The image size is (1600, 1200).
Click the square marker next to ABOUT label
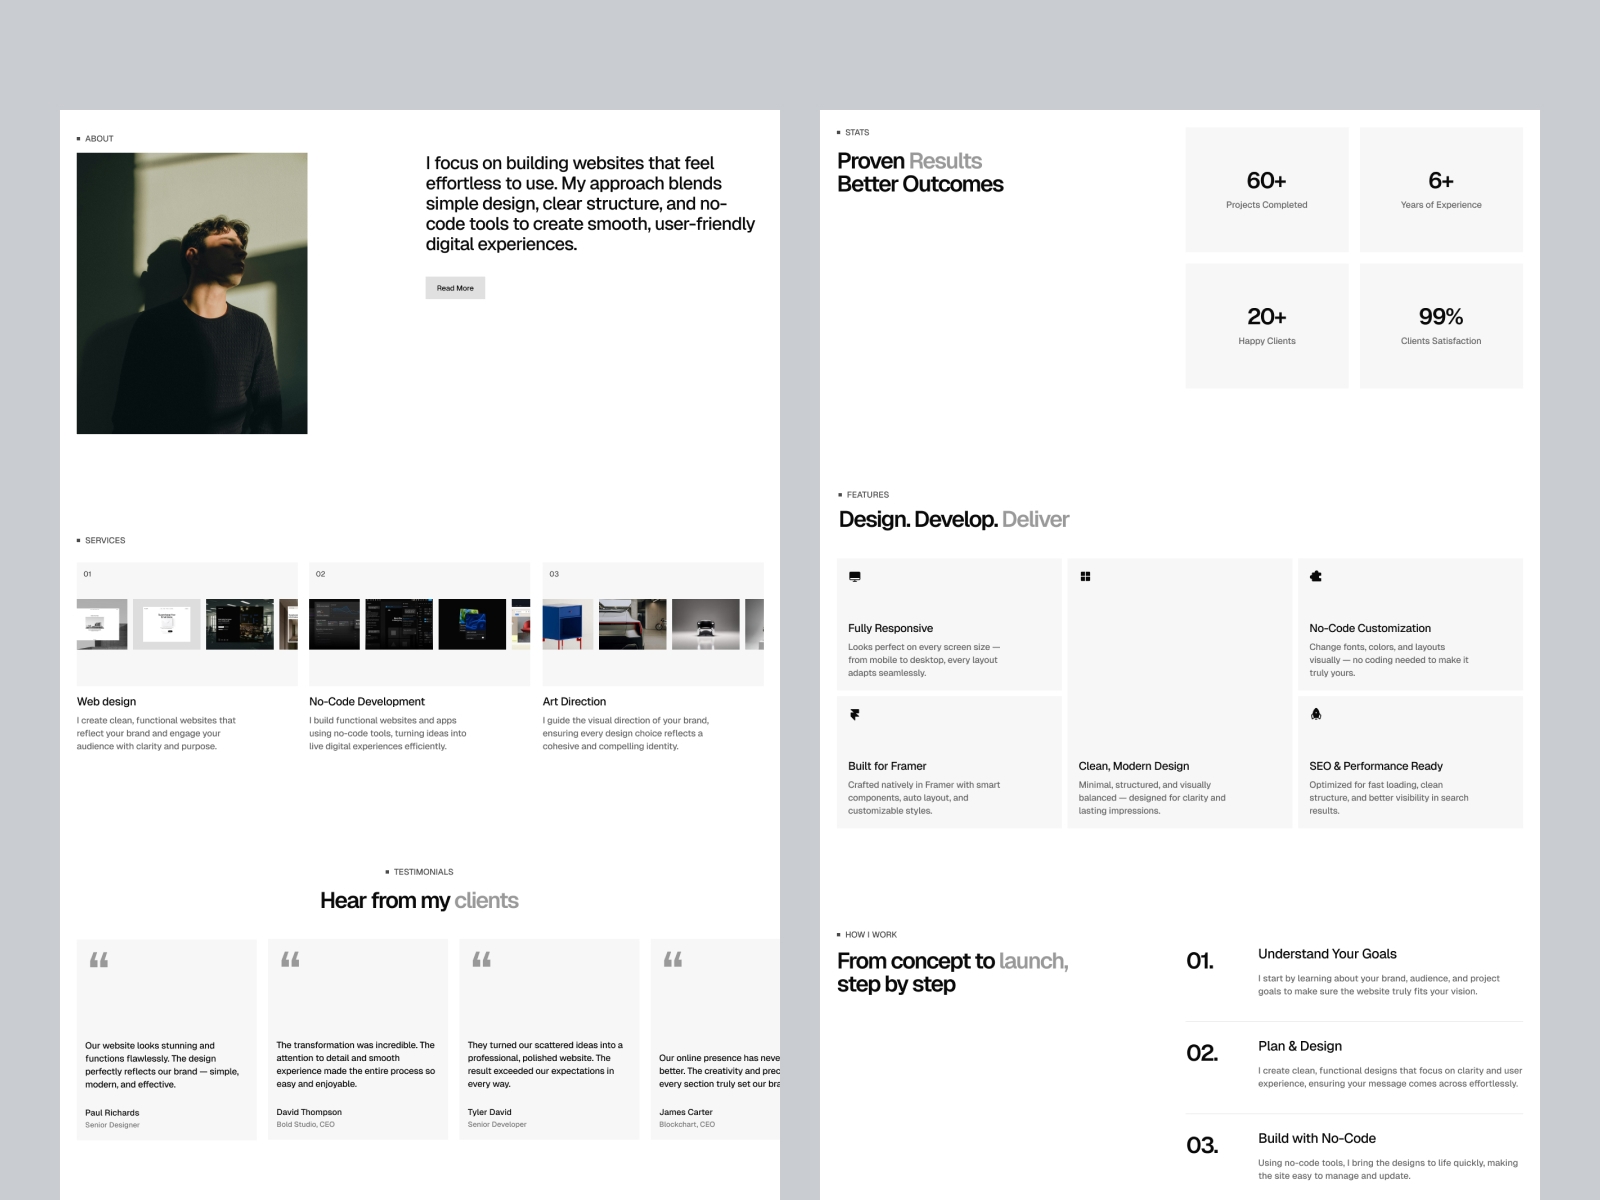tap(78, 139)
